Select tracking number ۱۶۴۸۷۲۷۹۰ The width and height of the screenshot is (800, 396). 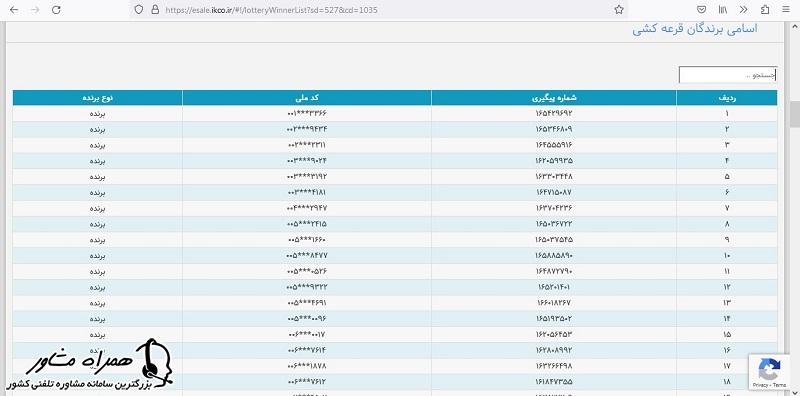(x=554, y=271)
